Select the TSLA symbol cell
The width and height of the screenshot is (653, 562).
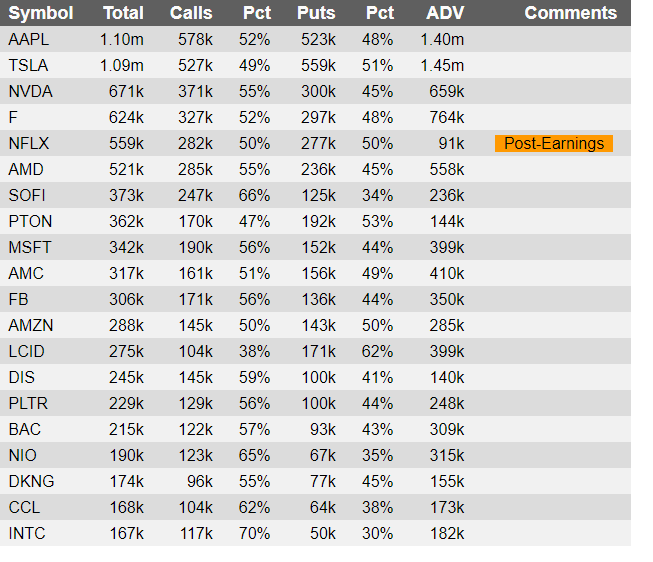click(x=28, y=65)
